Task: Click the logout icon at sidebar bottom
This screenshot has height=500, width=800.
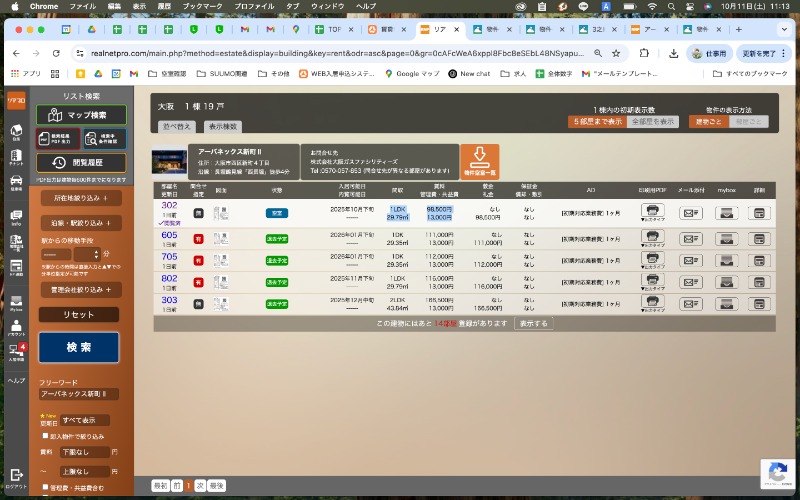Action: coord(16,477)
